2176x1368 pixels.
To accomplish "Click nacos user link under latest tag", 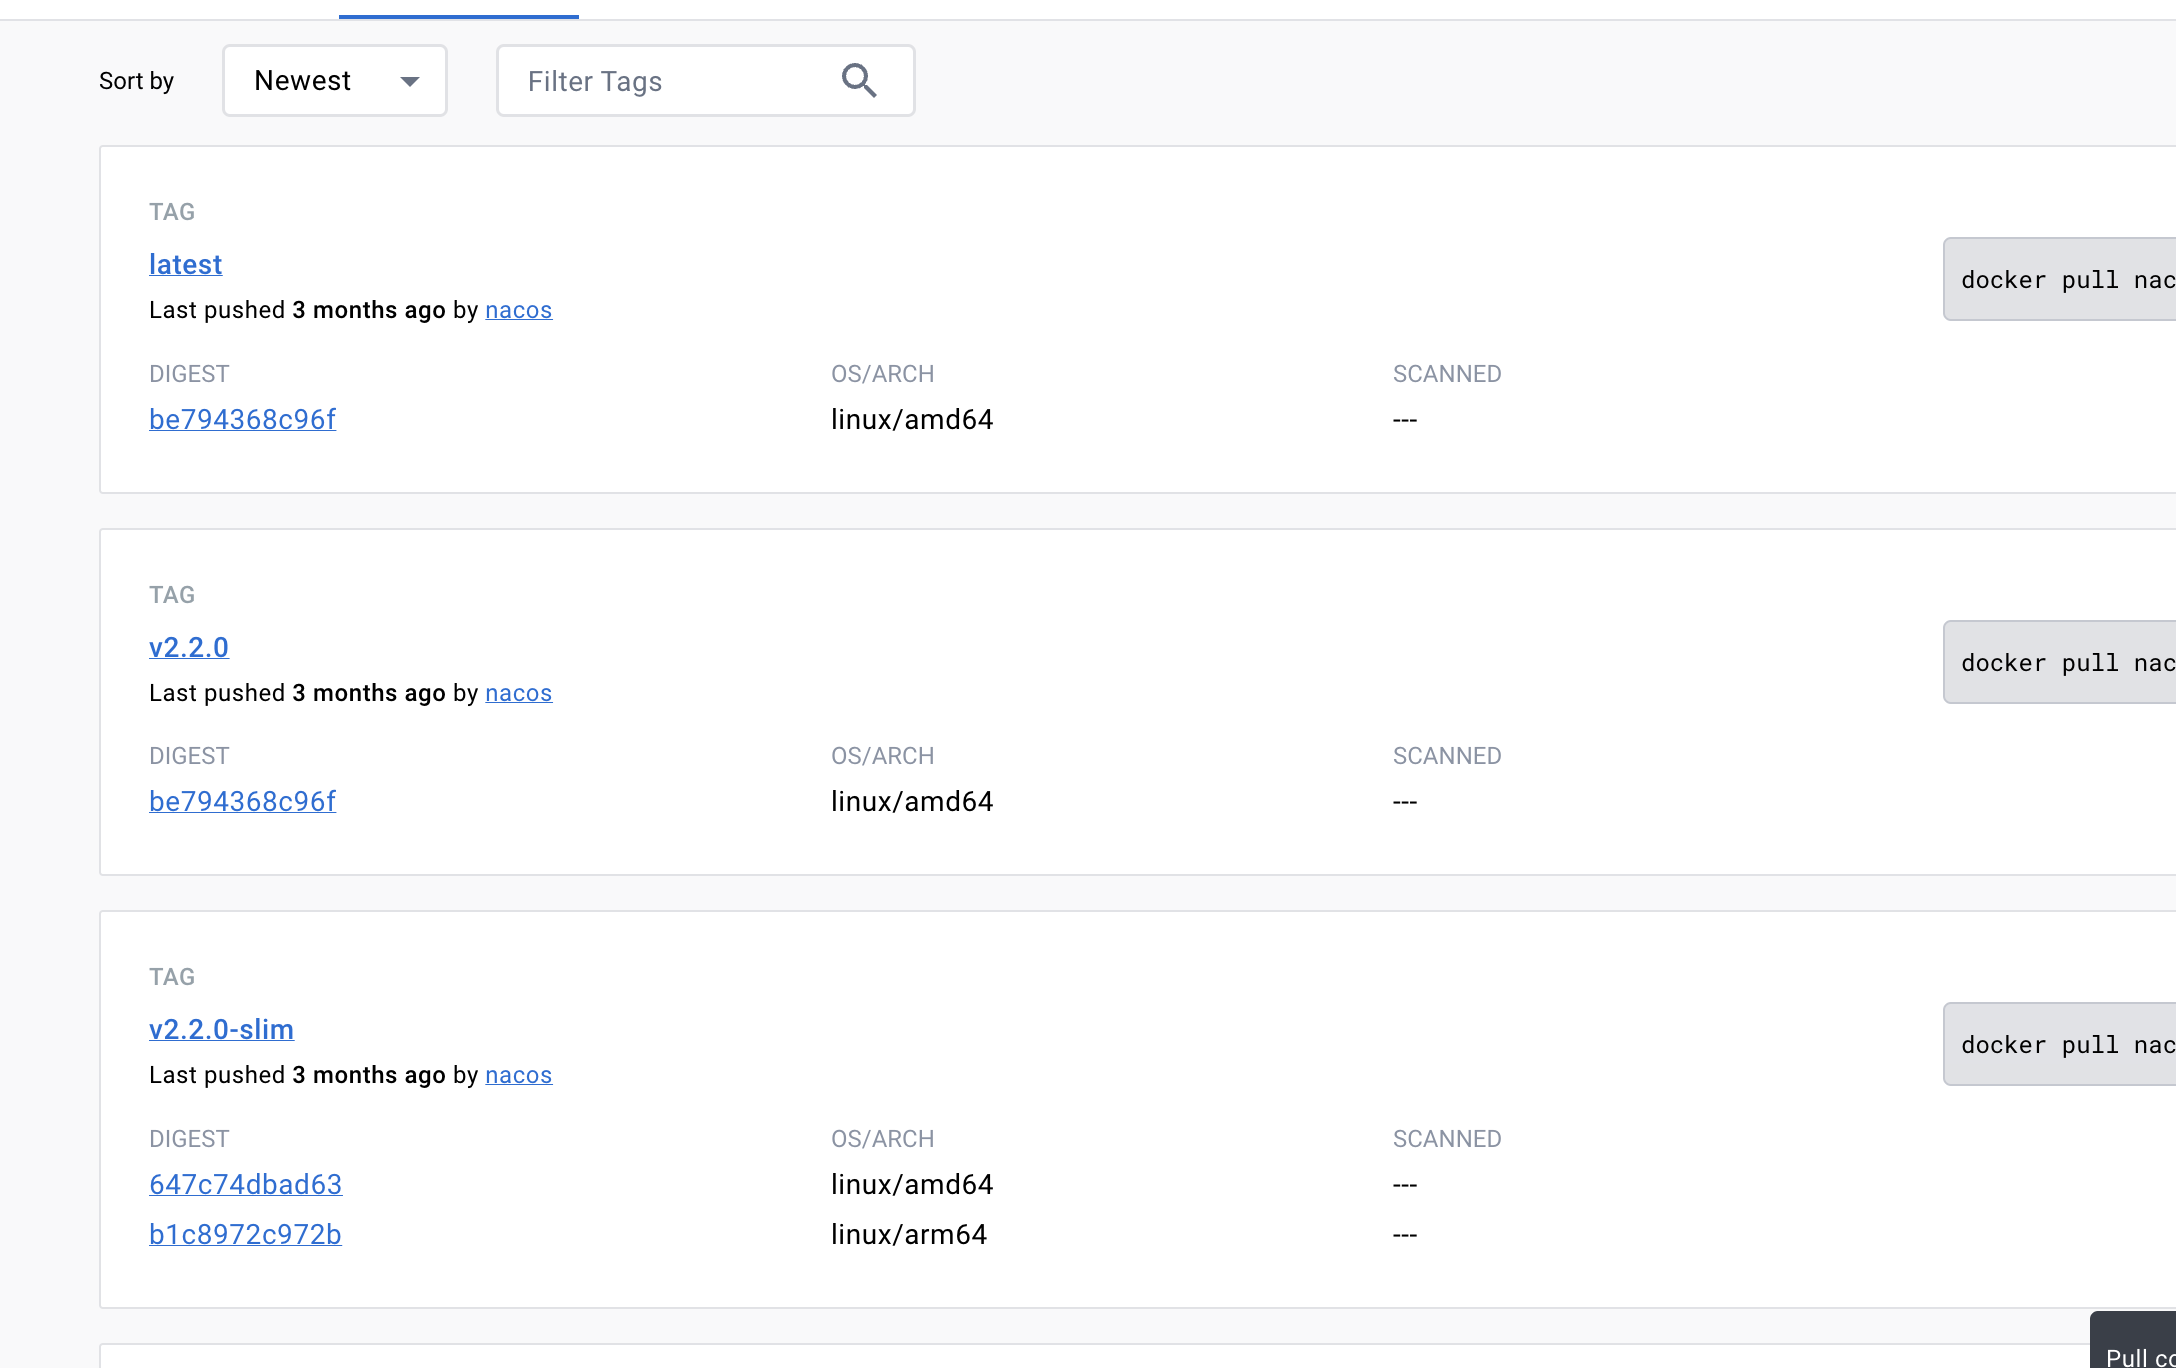I will coord(518,310).
